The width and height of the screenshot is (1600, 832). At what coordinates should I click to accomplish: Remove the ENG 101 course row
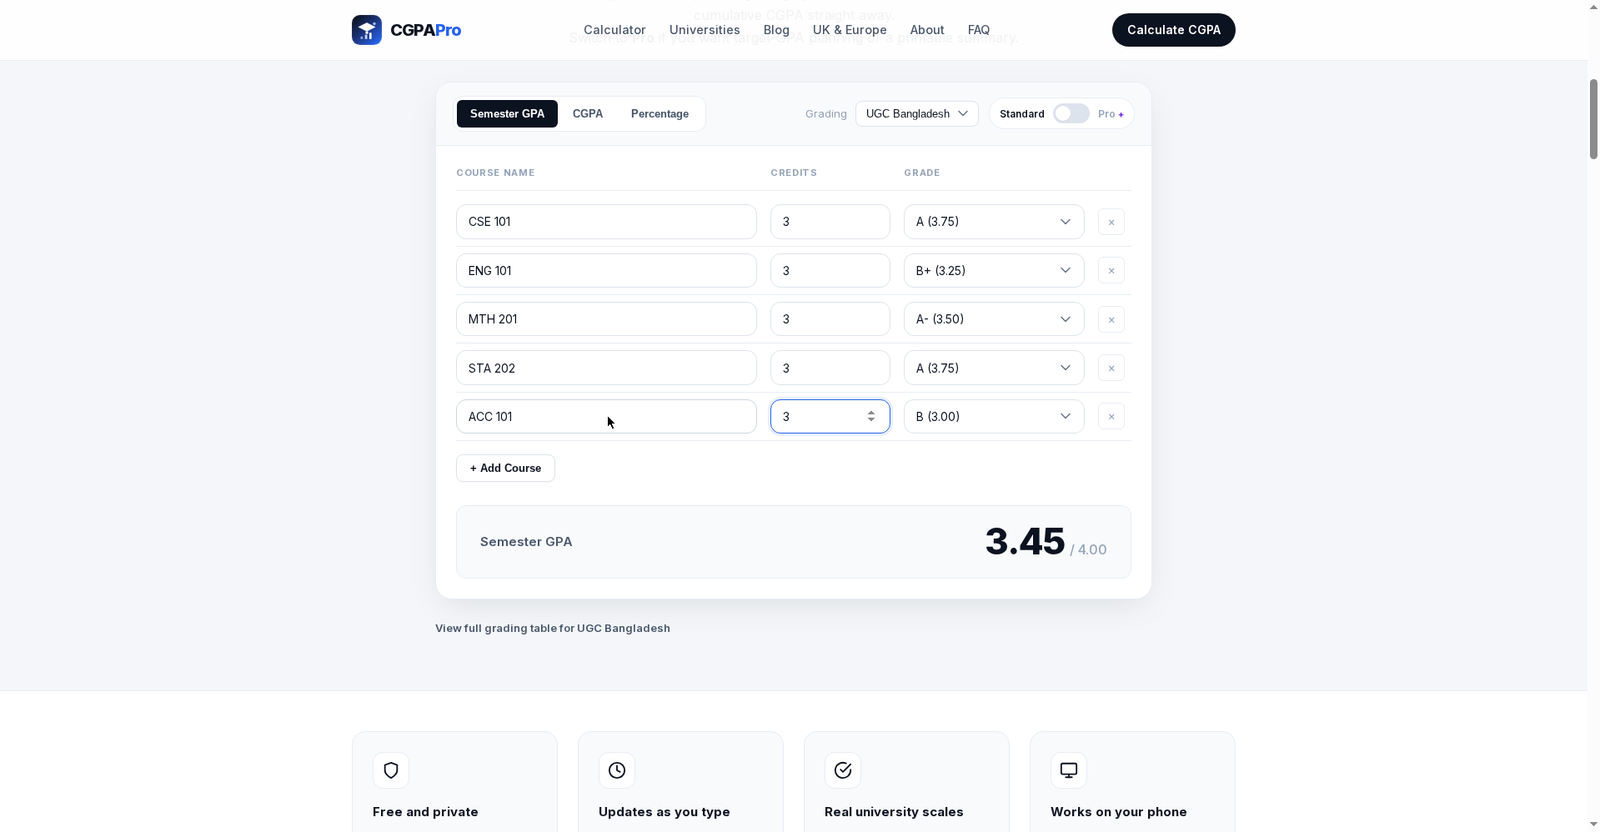[1111, 271]
